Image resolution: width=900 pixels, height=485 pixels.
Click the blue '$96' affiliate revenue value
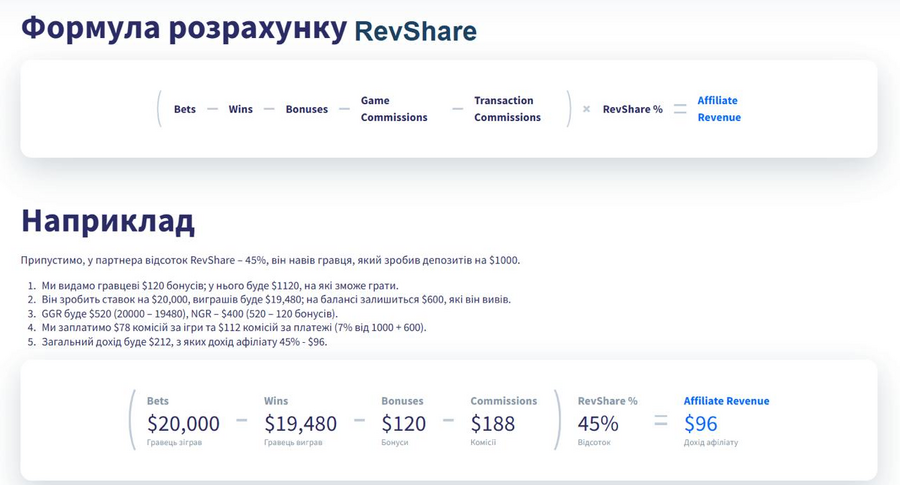pos(701,424)
